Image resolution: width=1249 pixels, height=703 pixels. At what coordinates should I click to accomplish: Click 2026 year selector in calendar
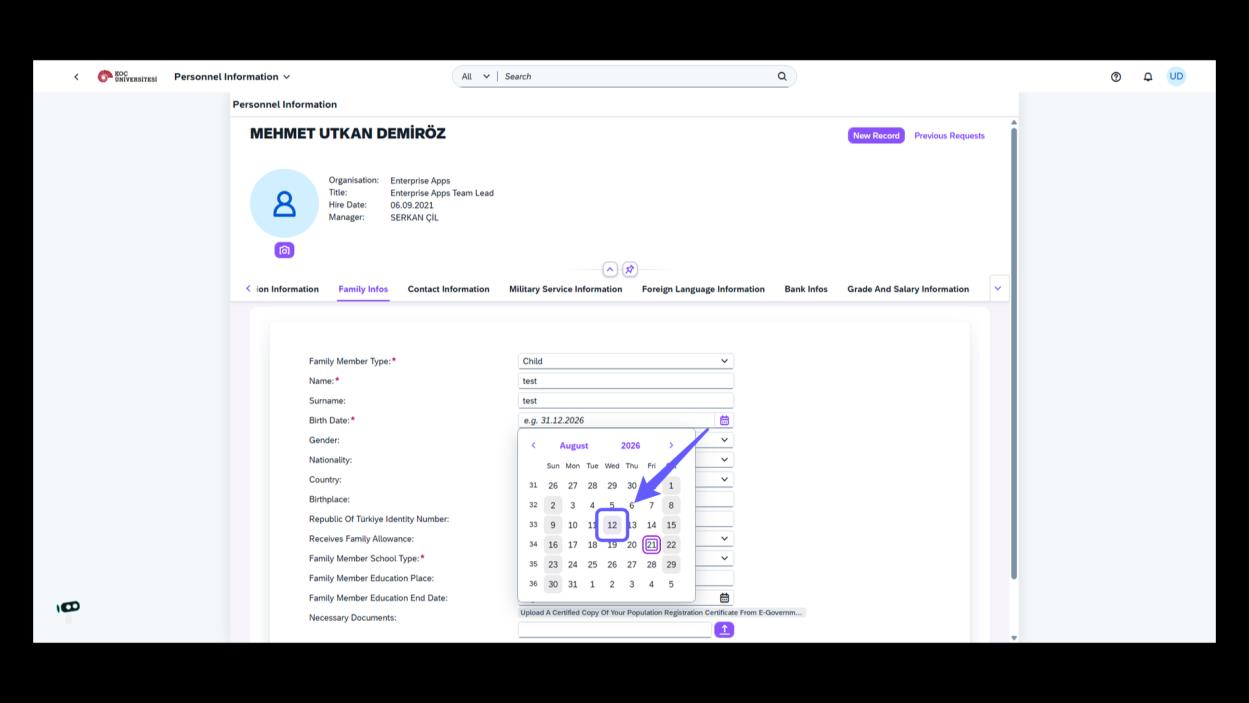tap(630, 446)
